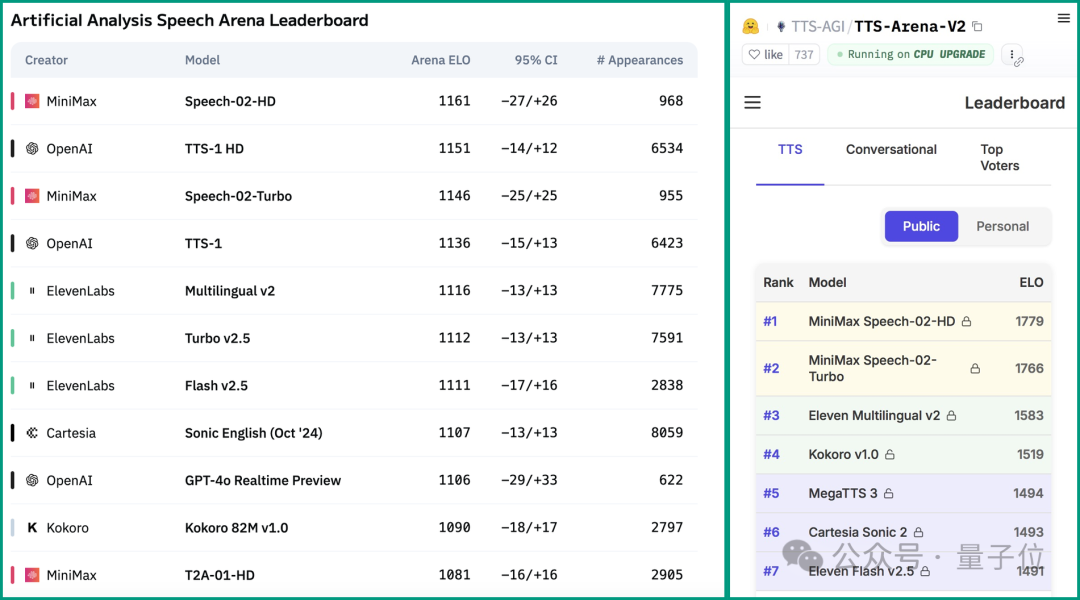Click the Running on CPU UPGRADE status badge
The image size is (1080, 600).
click(x=911, y=54)
